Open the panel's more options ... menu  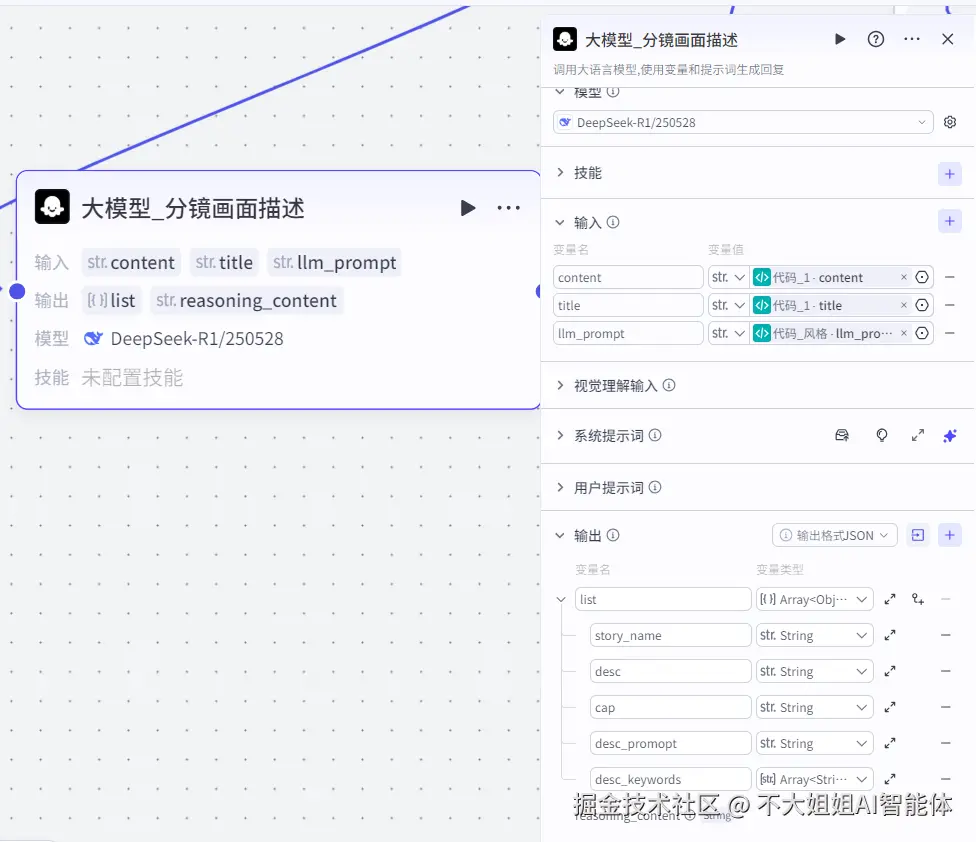[911, 39]
